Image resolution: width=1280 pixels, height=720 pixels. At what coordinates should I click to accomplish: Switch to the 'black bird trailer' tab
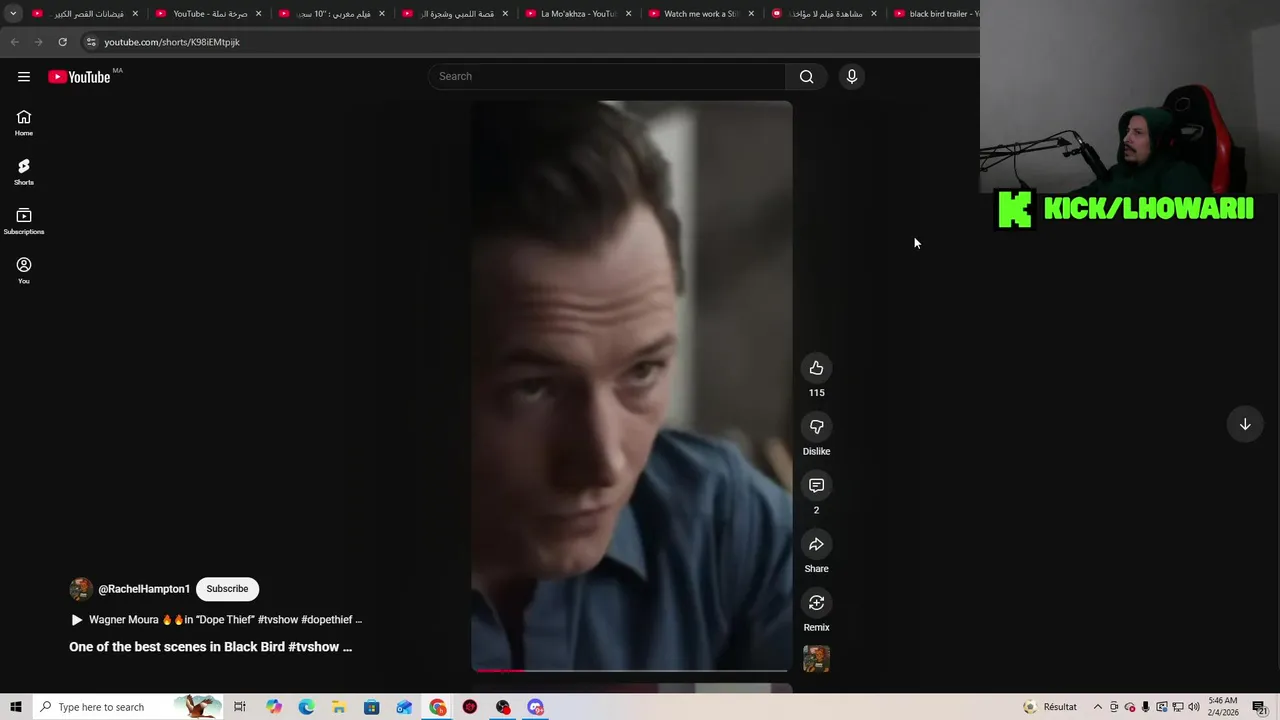pyautogui.click(x=940, y=14)
